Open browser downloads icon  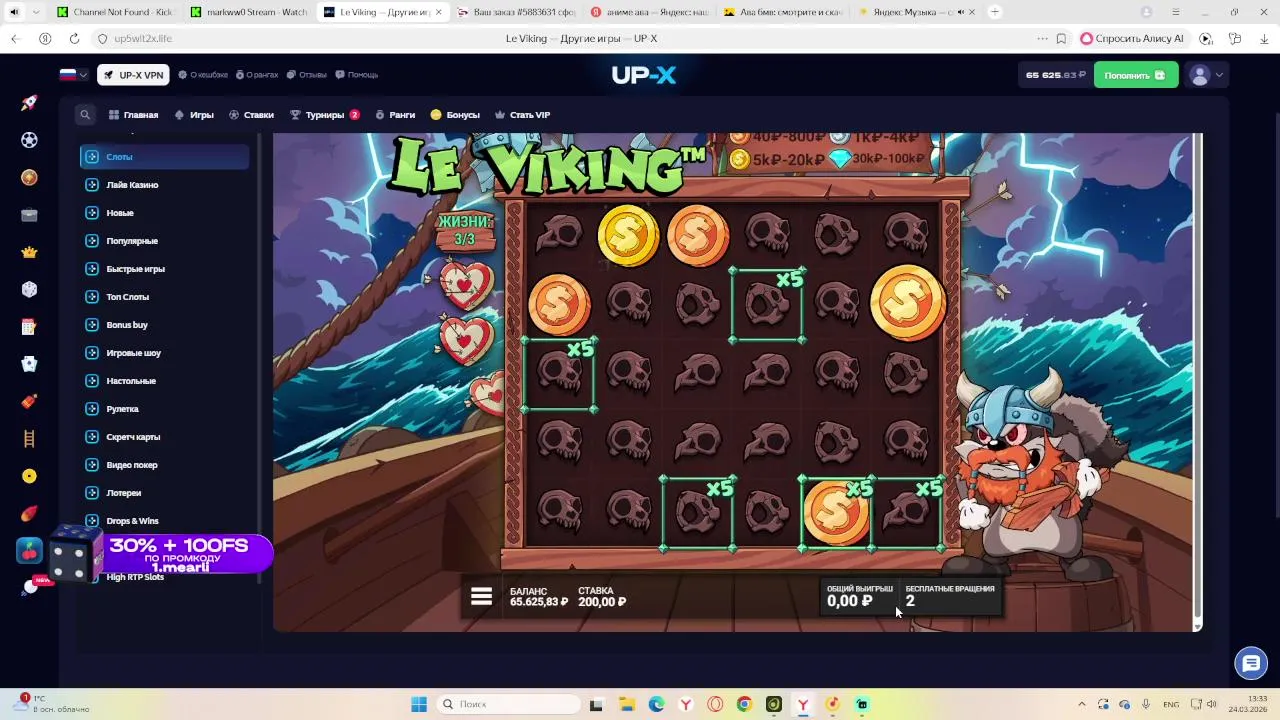point(1264,38)
